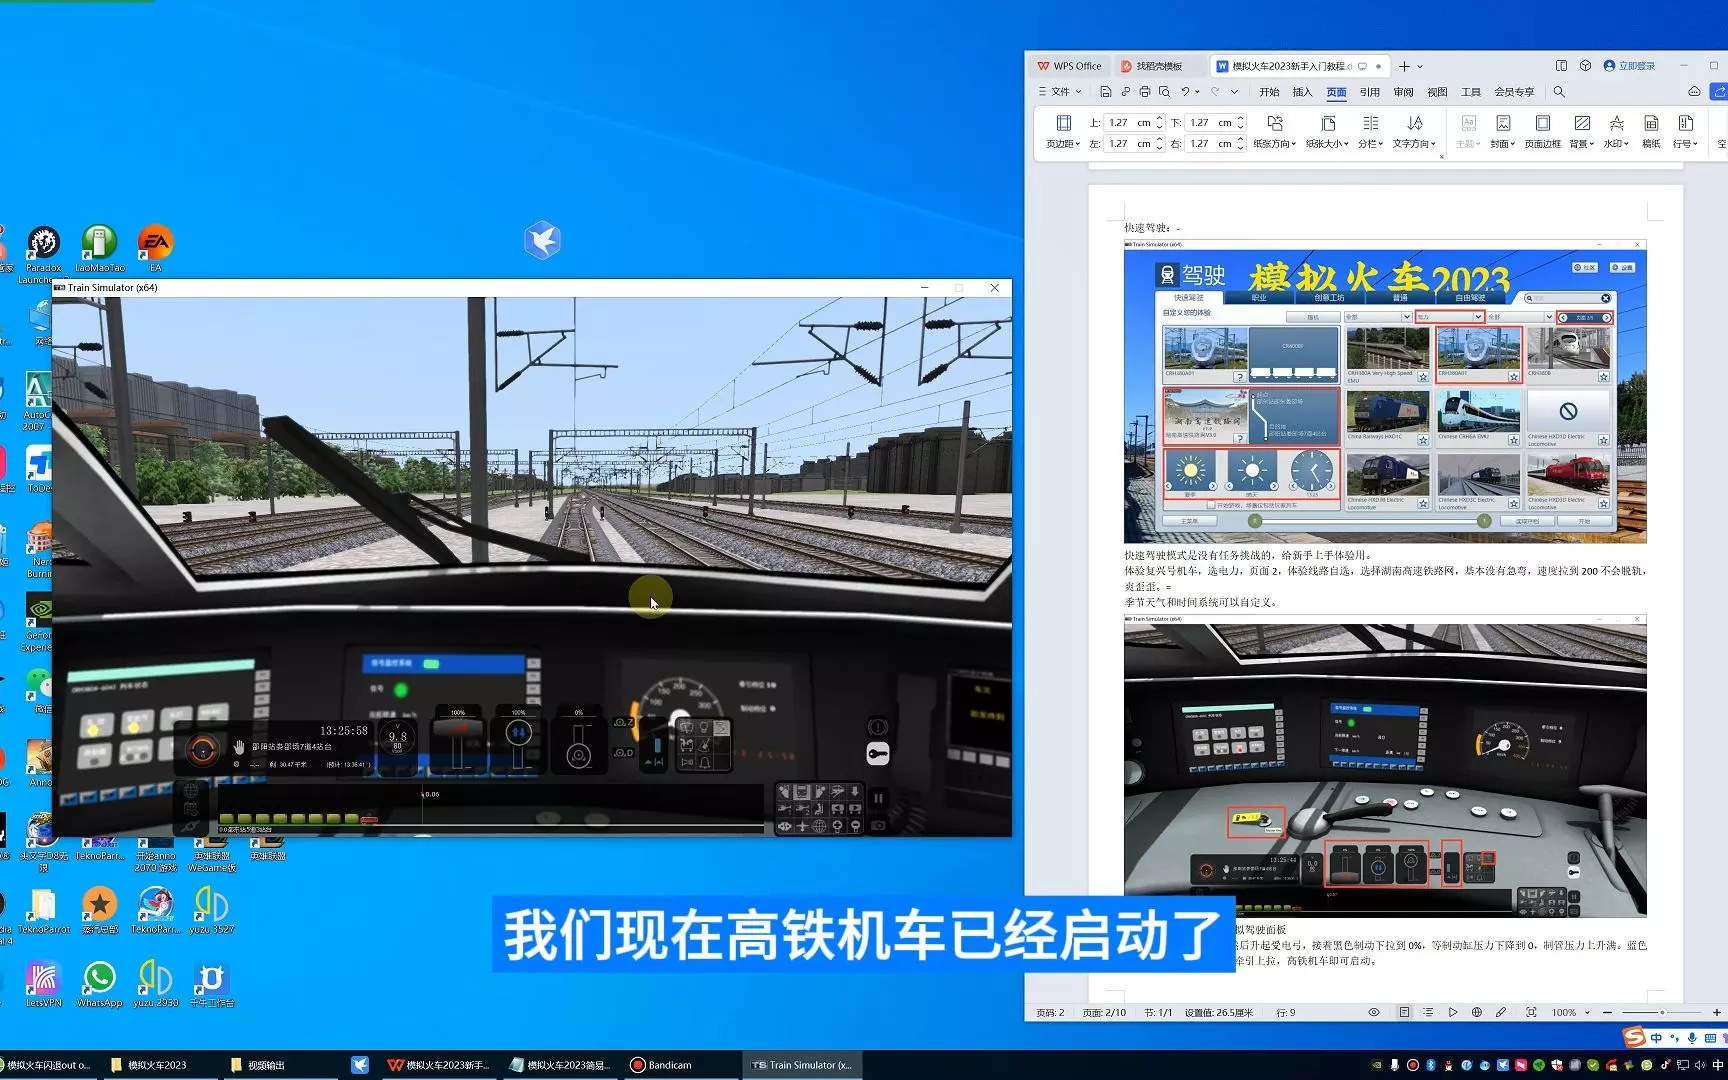1728x1080 pixels.
Task: Expand 纸张大小 paper size dropdown
Action: coord(1327,144)
